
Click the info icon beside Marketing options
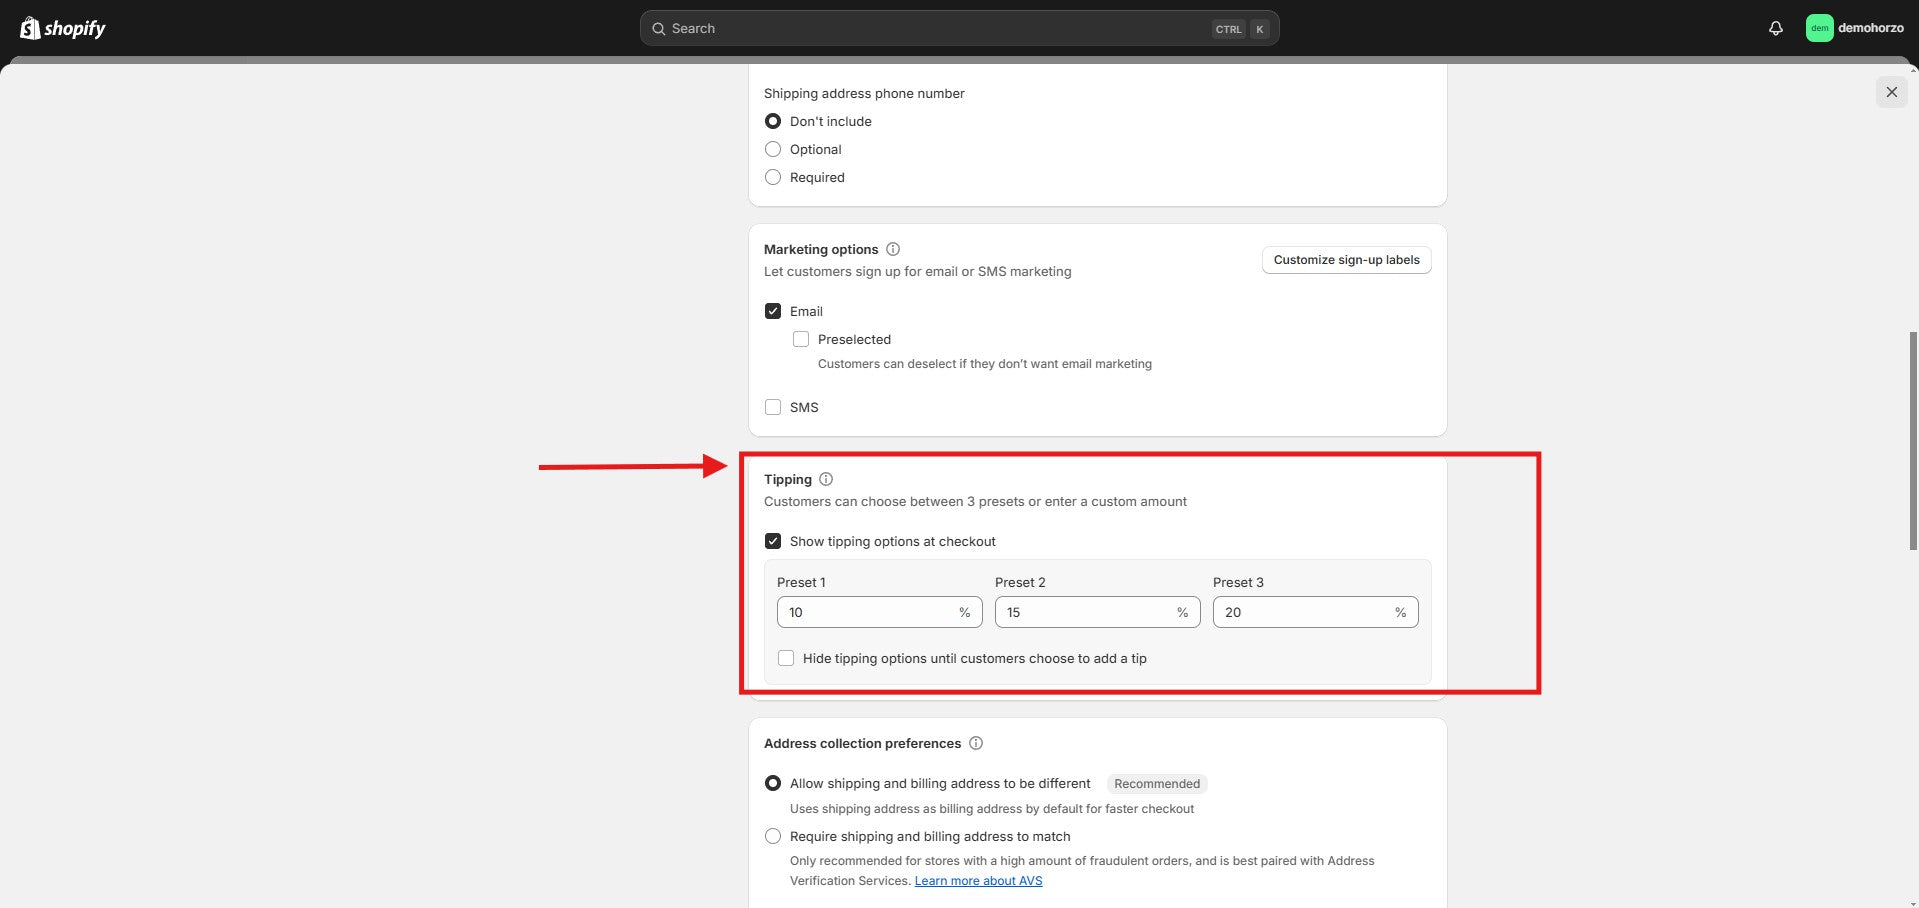(x=893, y=249)
